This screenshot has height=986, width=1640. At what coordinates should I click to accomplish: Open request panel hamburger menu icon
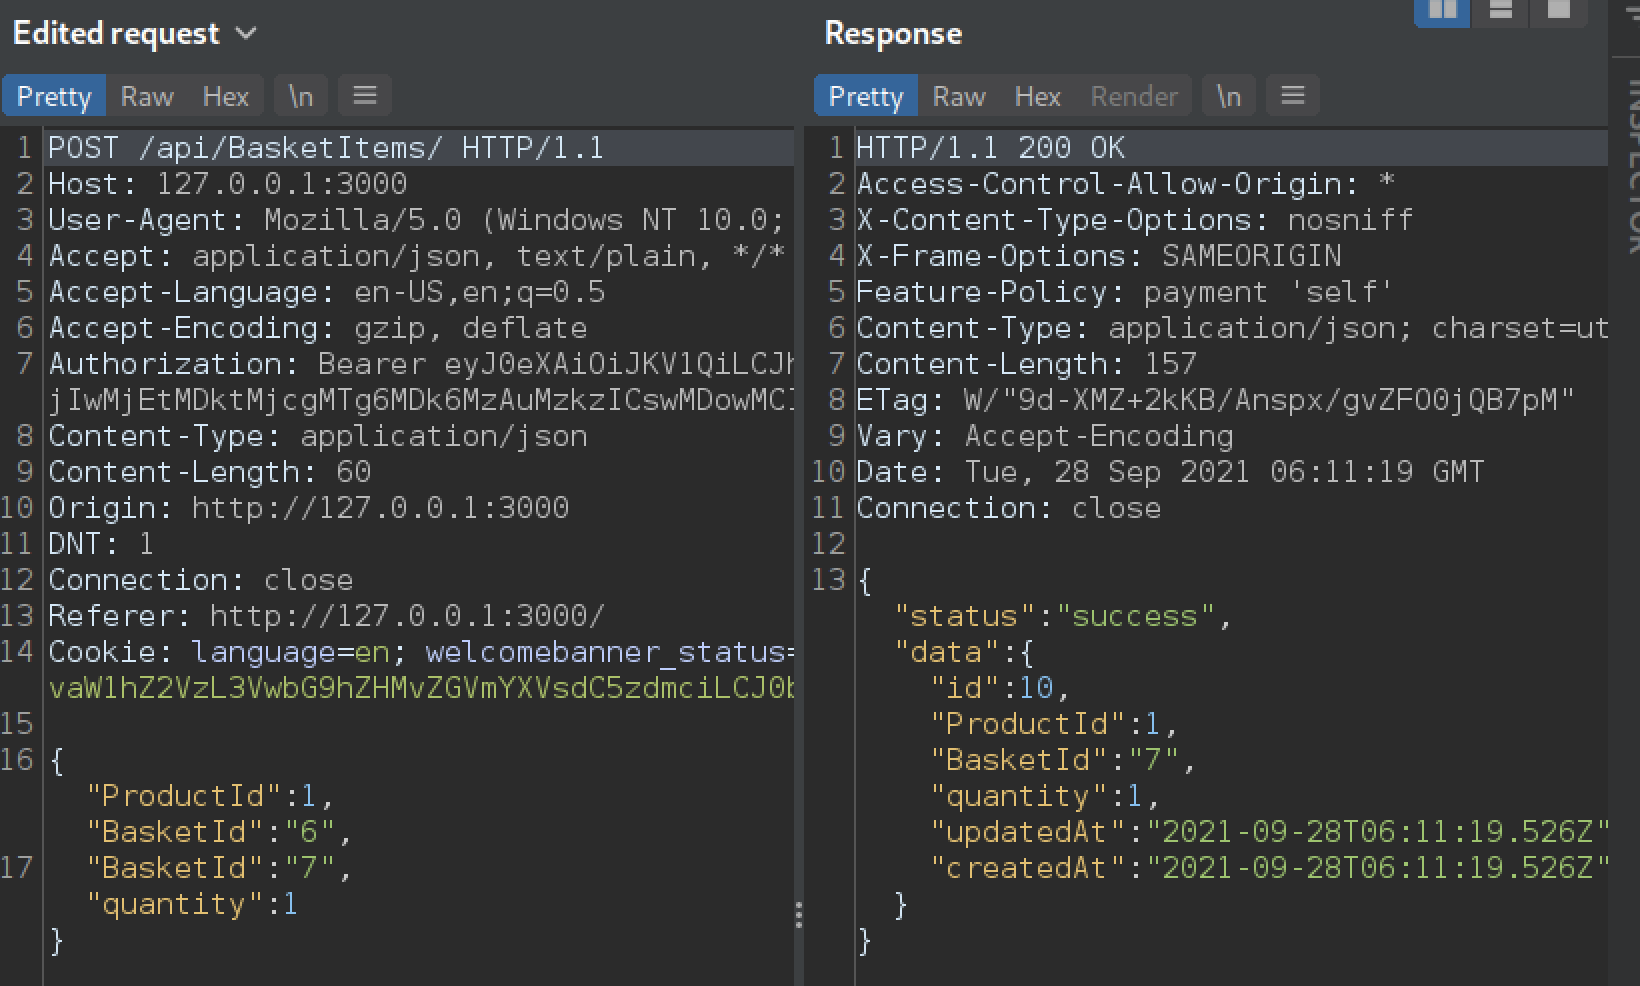click(x=365, y=96)
